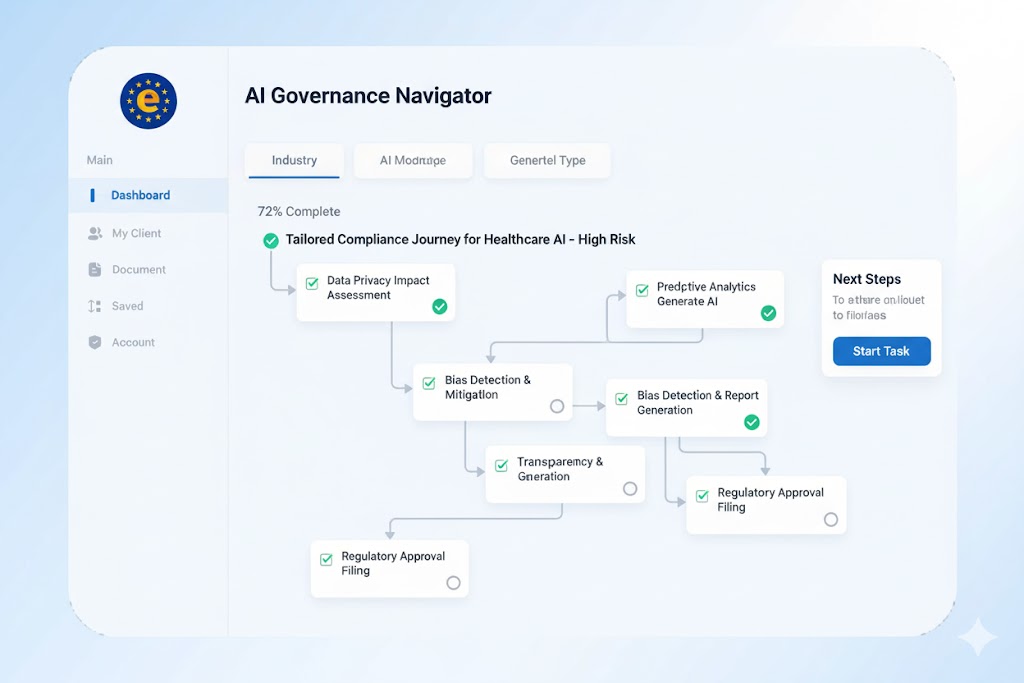
Task: Click the Saved sidebar icon
Action: pos(96,305)
